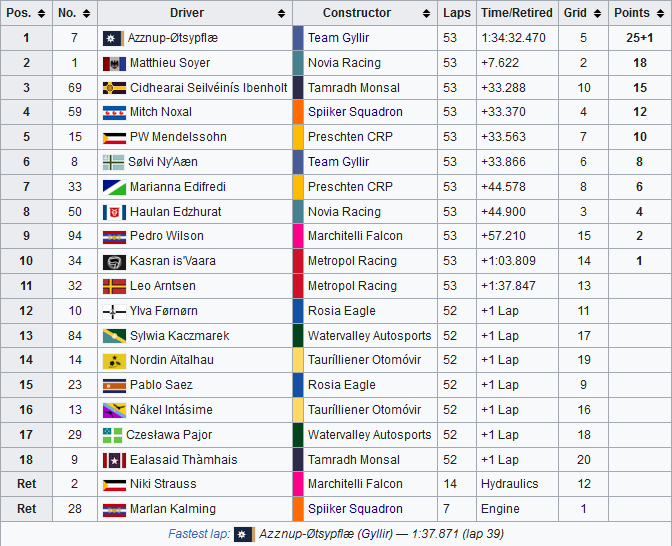Image resolution: width=672 pixels, height=546 pixels.
Task: Click the flag icon beside Mitch Noxal
Action: tap(112, 112)
